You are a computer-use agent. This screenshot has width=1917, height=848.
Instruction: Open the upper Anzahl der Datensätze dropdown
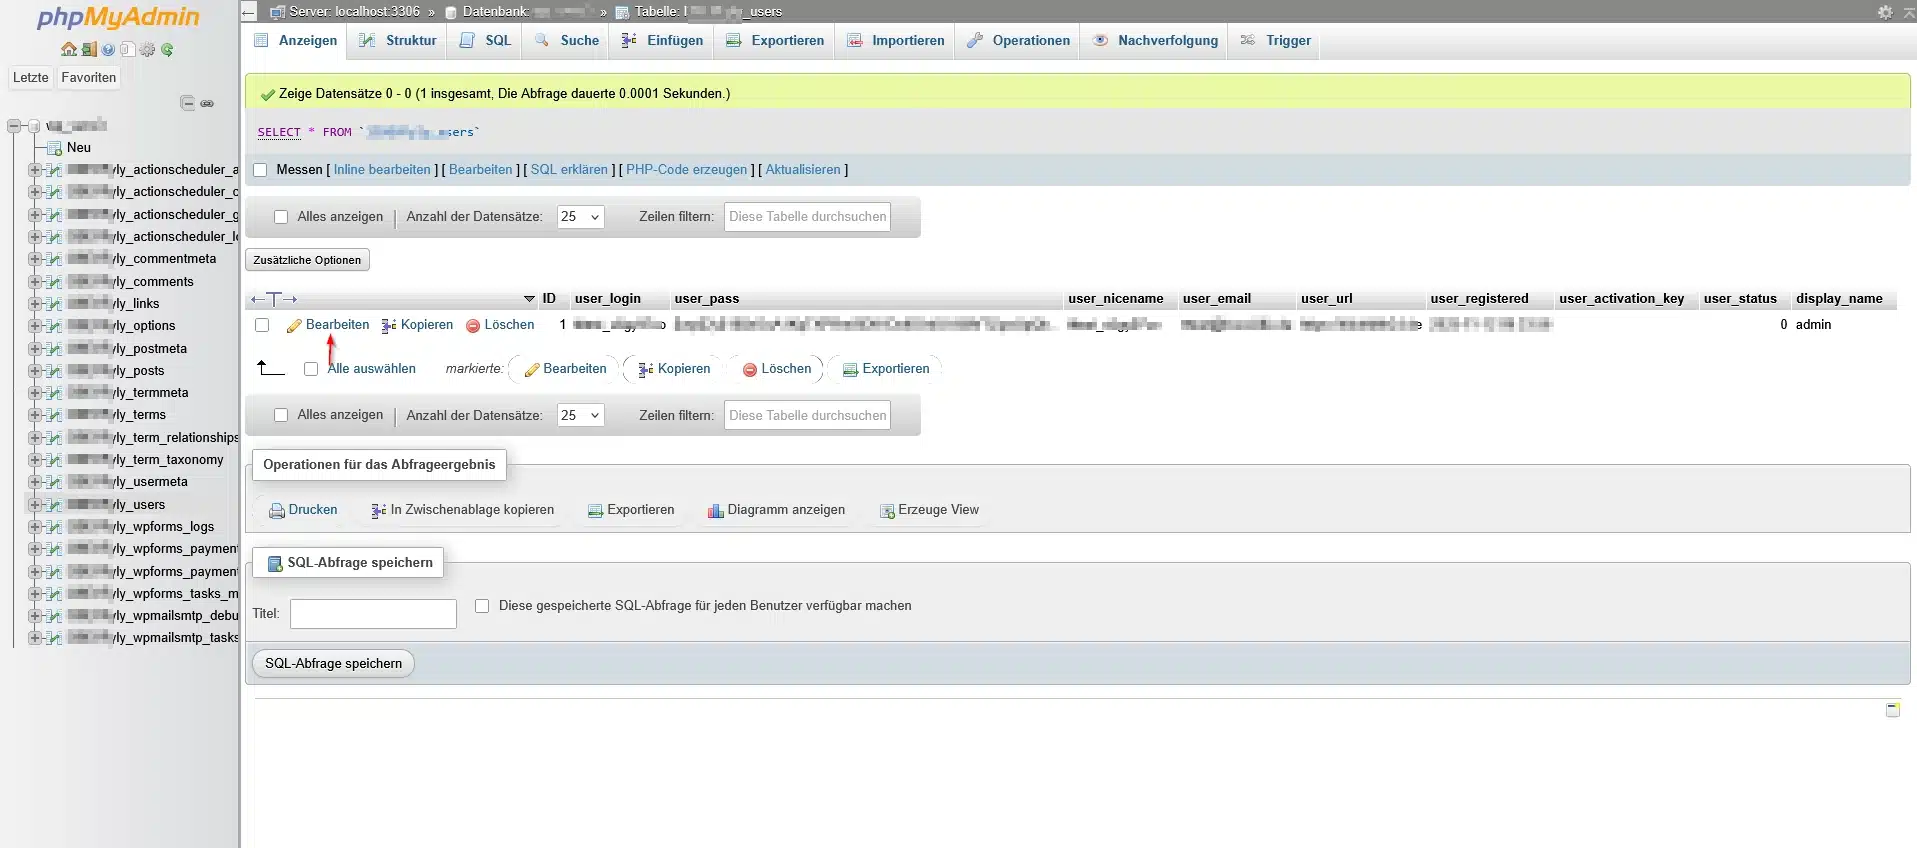pos(581,217)
